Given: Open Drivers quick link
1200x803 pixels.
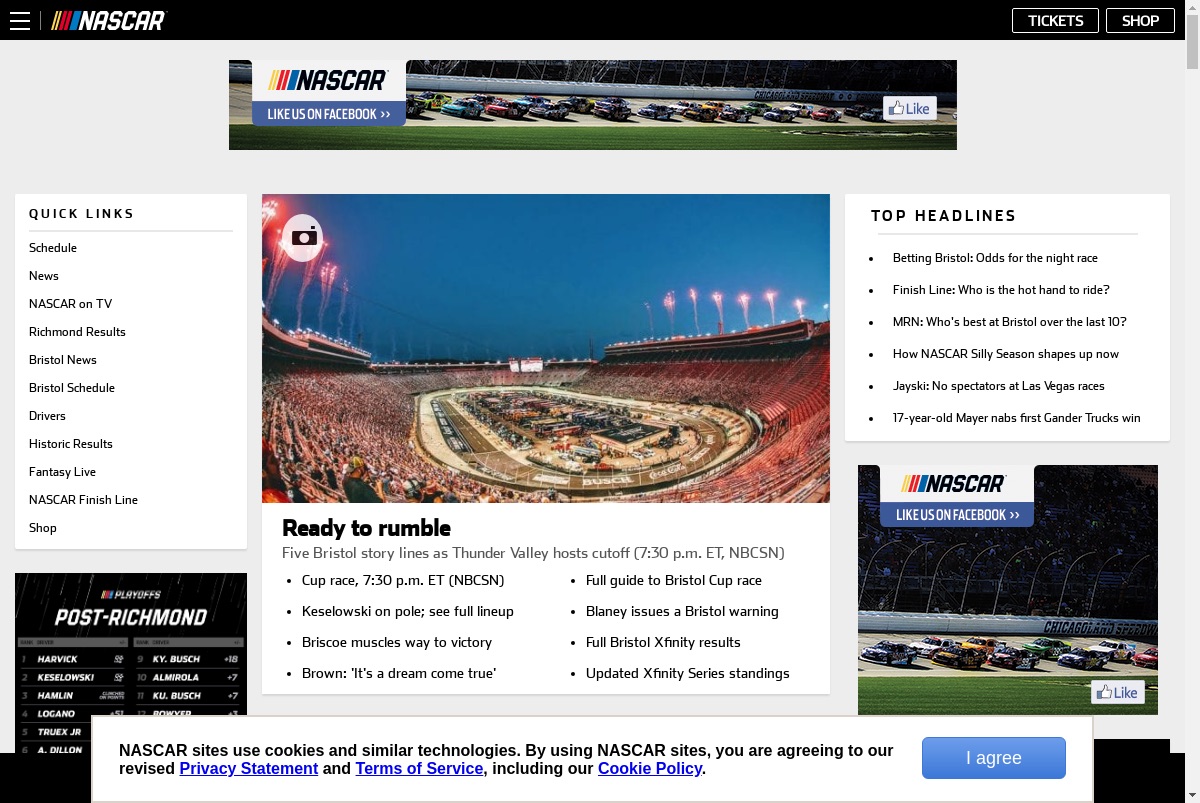Looking at the screenshot, I should point(47,416).
